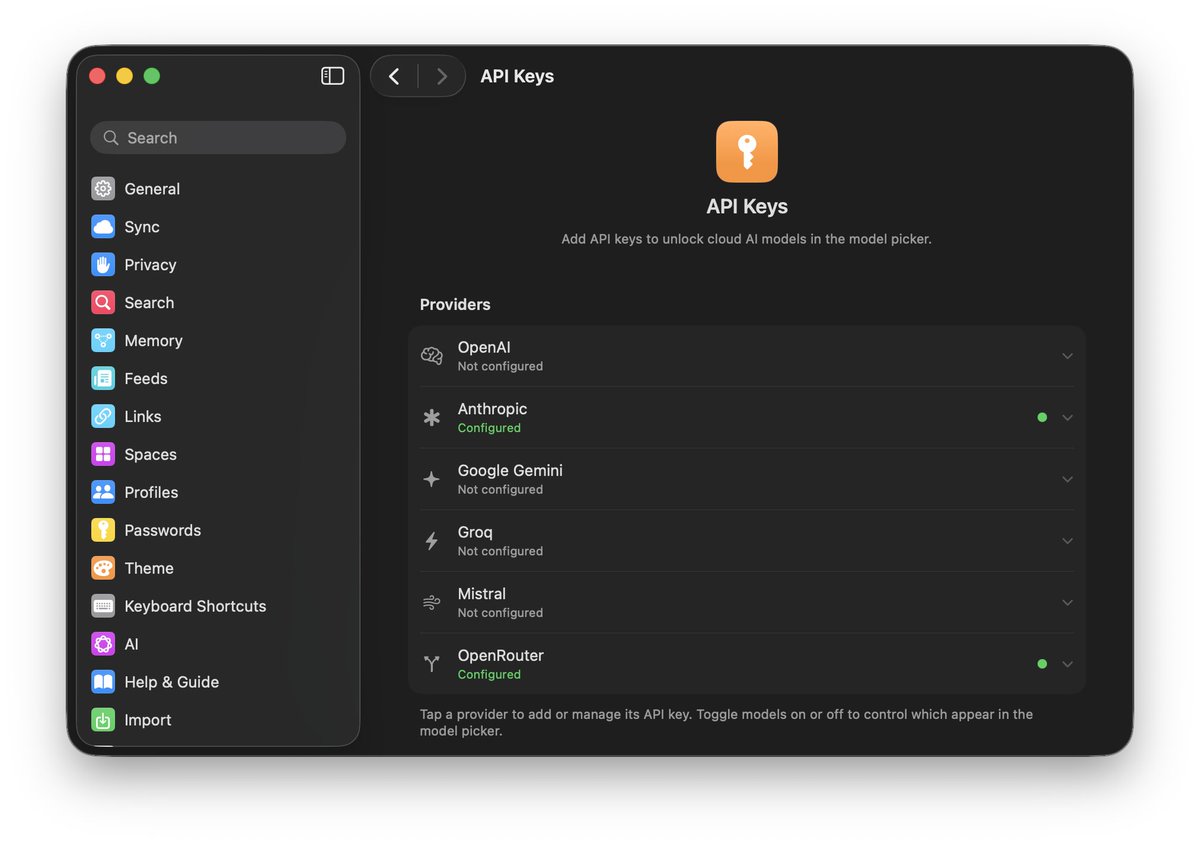Click the Sync cloud icon

coord(103,227)
